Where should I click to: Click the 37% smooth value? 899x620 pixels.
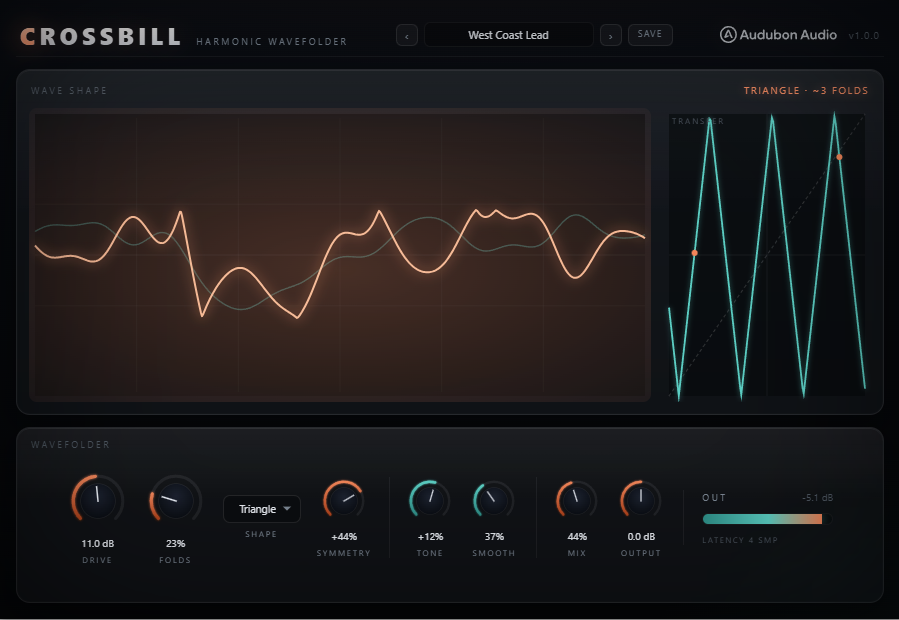click(494, 537)
